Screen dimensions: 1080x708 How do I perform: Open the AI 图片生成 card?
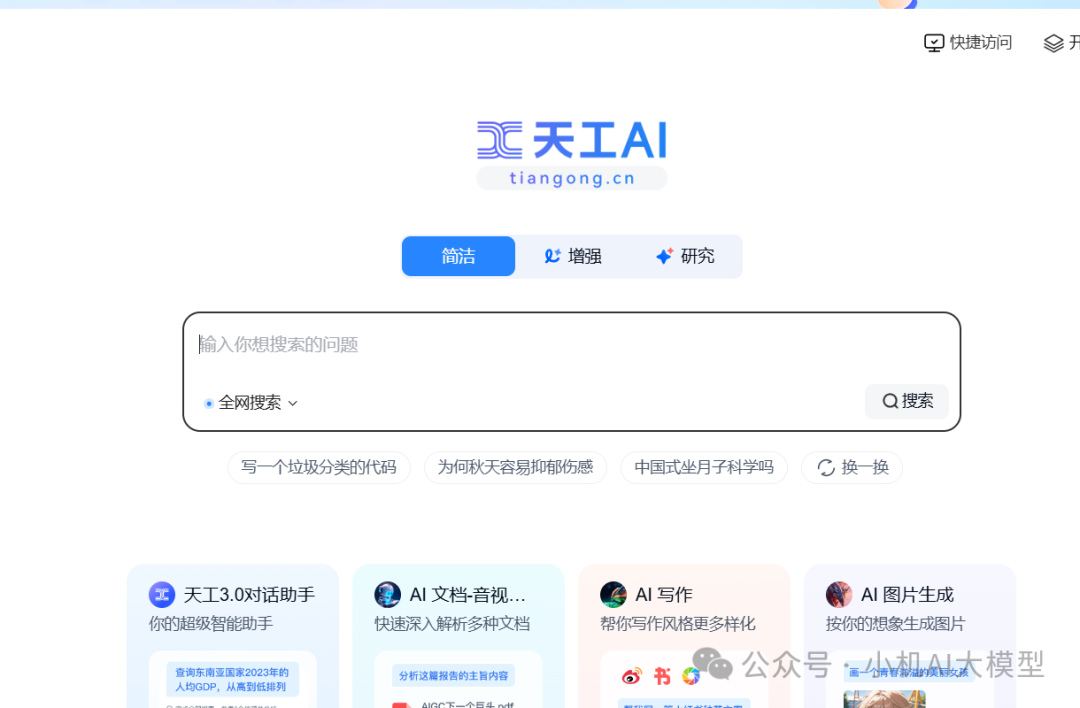click(910, 636)
